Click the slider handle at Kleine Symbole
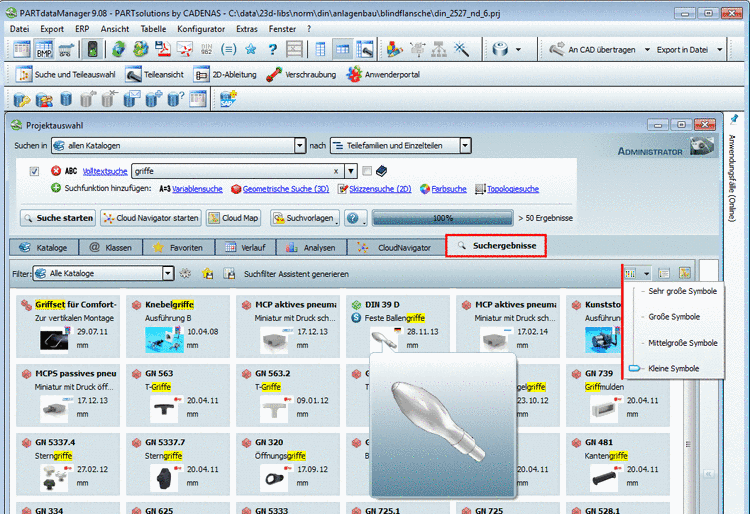This screenshot has width=750, height=514. click(634, 368)
